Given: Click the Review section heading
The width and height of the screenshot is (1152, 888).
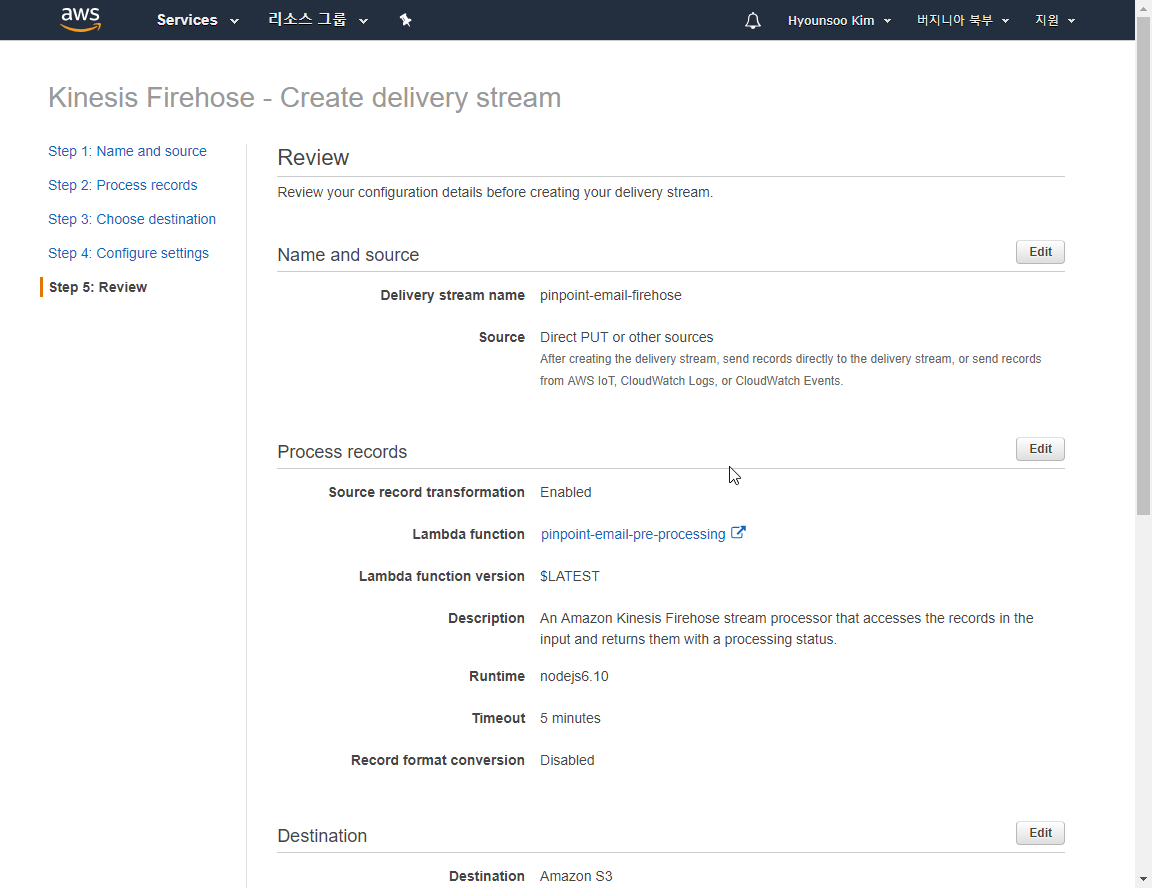Looking at the screenshot, I should [313, 157].
